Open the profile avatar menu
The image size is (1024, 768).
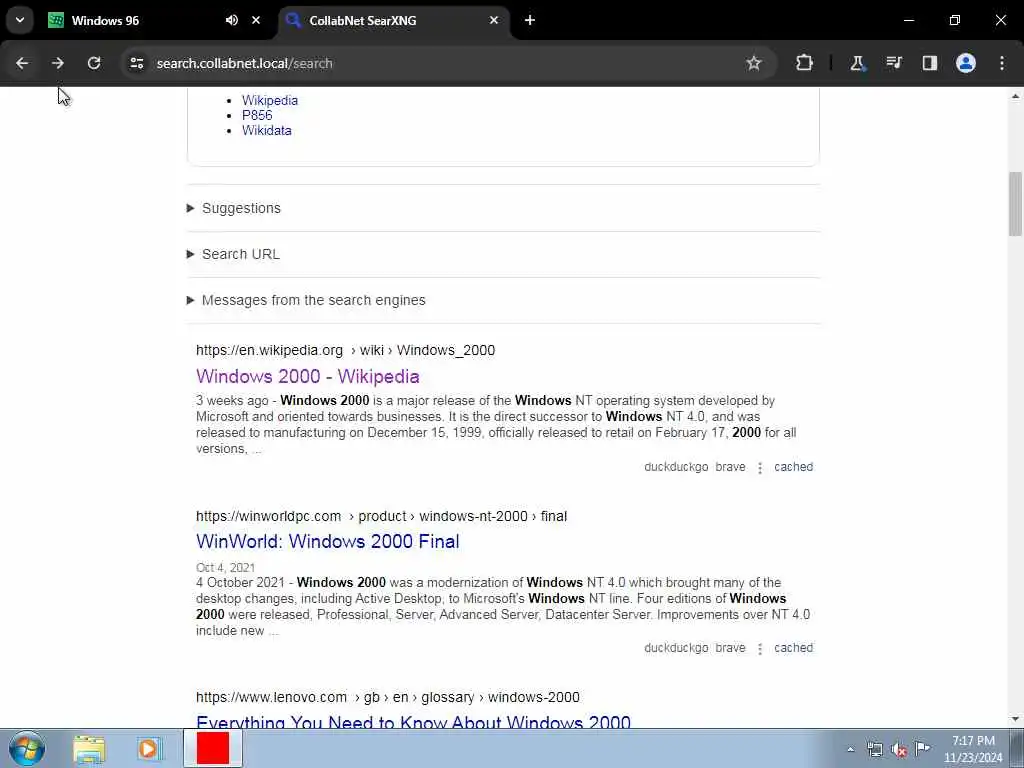click(x=965, y=63)
